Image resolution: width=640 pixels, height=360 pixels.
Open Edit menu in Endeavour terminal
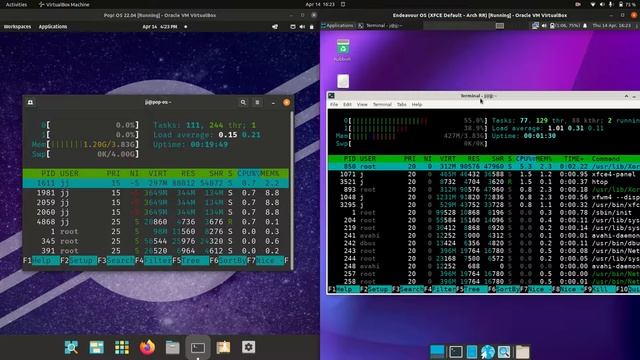tap(347, 104)
